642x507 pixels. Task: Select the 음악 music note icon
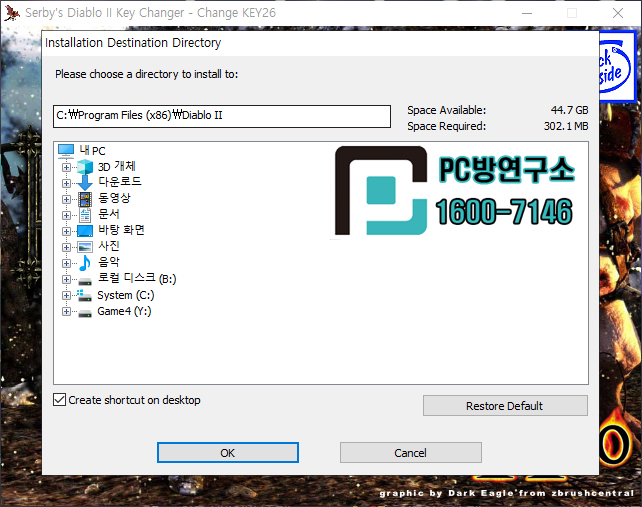pyautogui.click(x=85, y=263)
